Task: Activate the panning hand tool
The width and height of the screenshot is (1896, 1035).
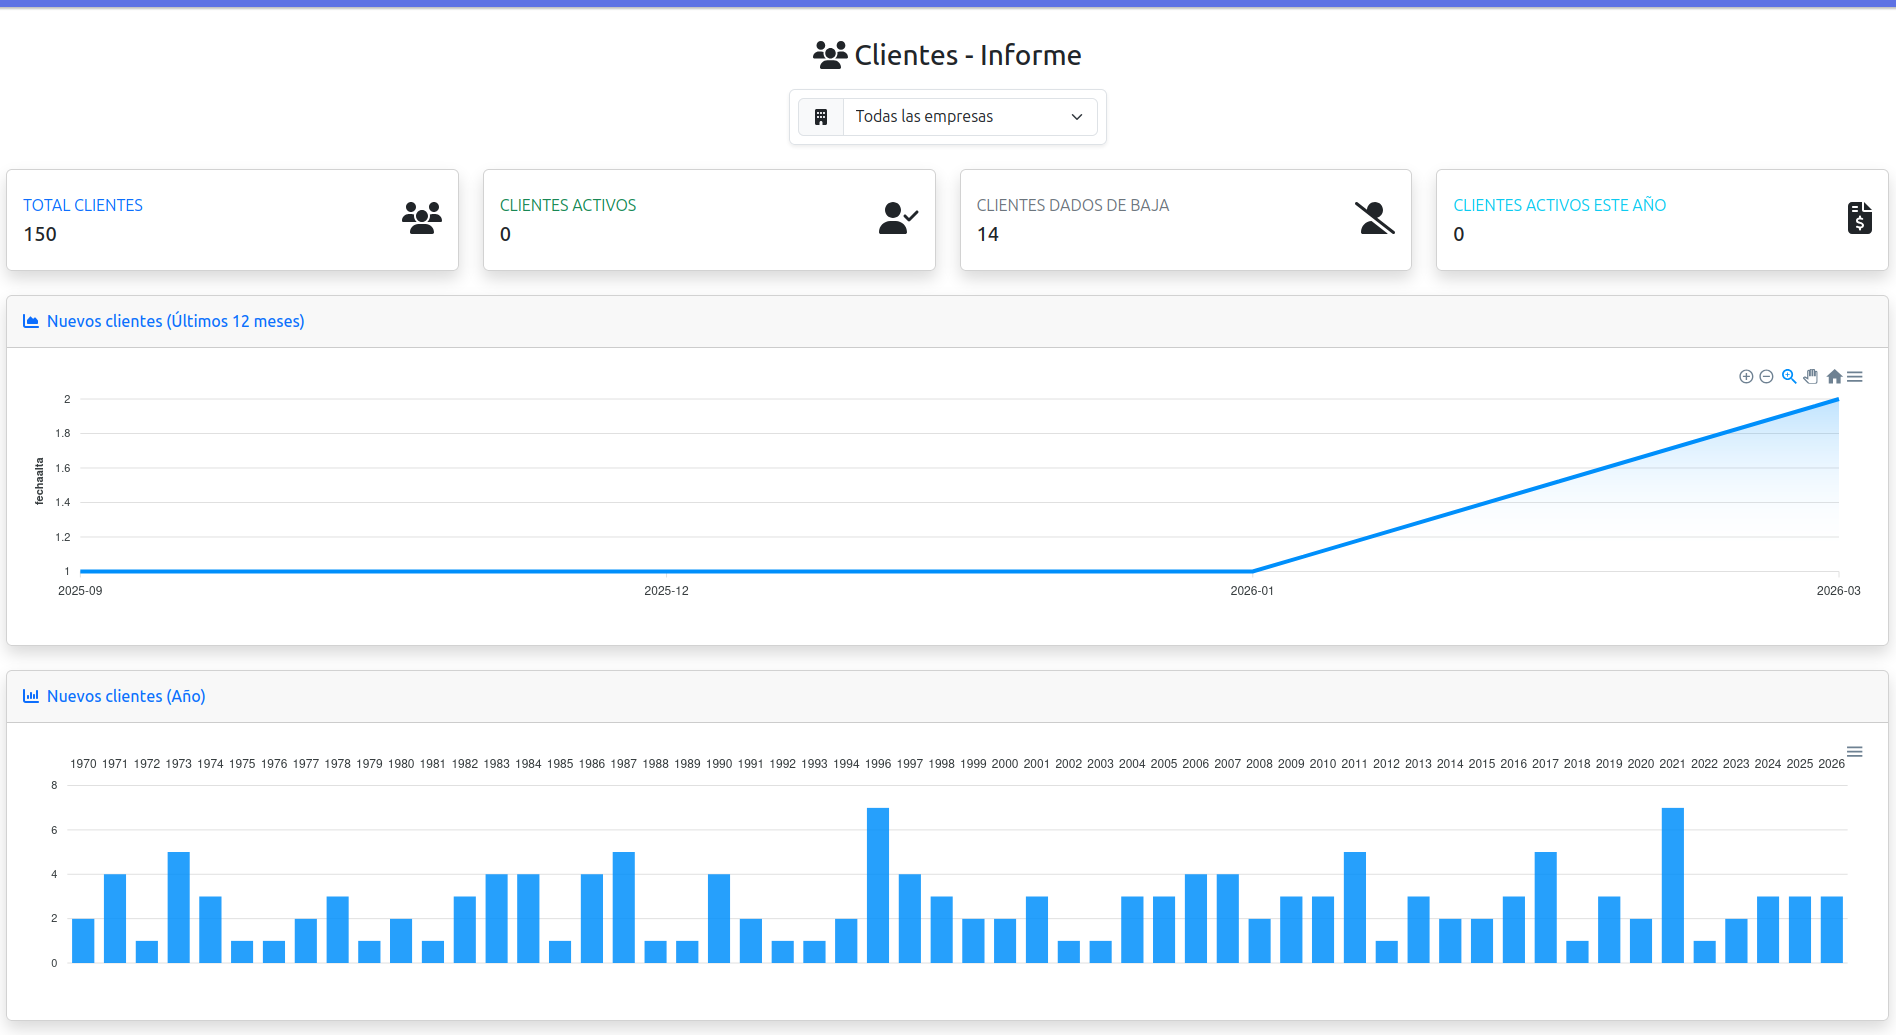Action: pyautogui.click(x=1811, y=377)
